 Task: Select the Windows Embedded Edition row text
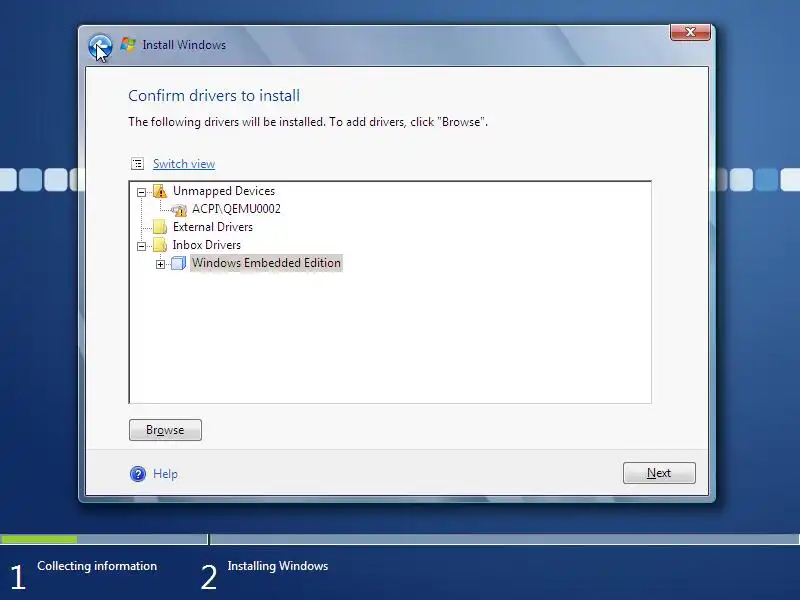coord(266,263)
